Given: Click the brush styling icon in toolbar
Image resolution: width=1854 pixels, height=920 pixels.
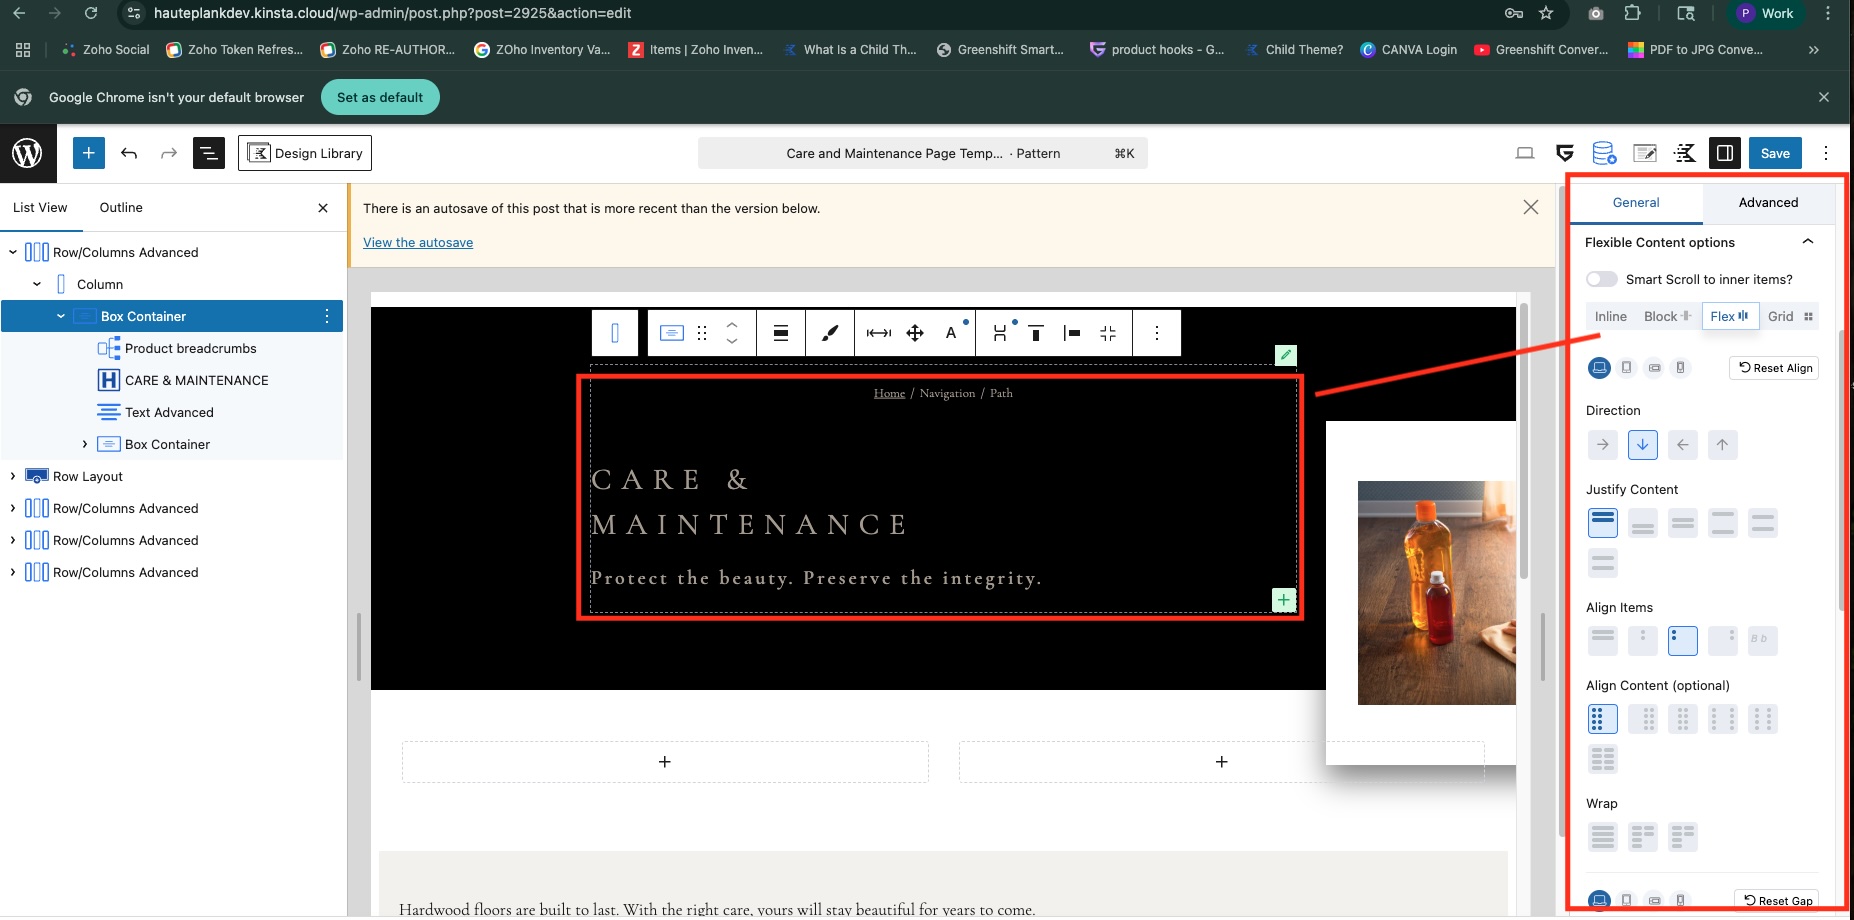Looking at the screenshot, I should pos(830,333).
